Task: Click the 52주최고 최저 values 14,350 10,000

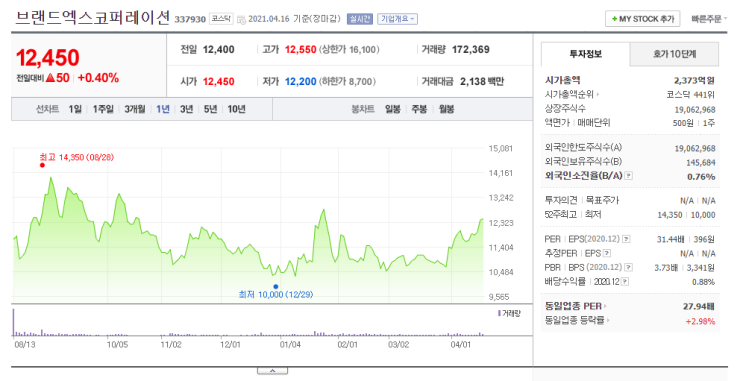Action: (686, 215)
